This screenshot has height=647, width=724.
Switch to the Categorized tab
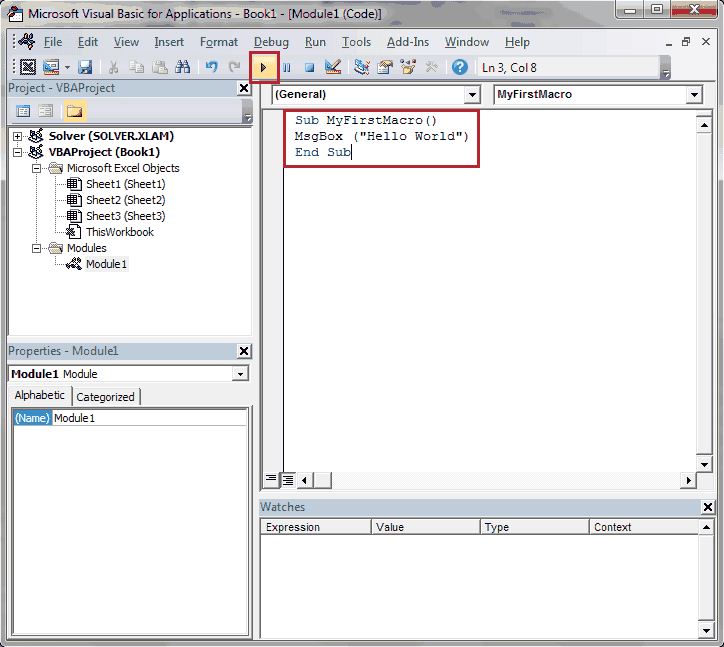click(105, 397)
